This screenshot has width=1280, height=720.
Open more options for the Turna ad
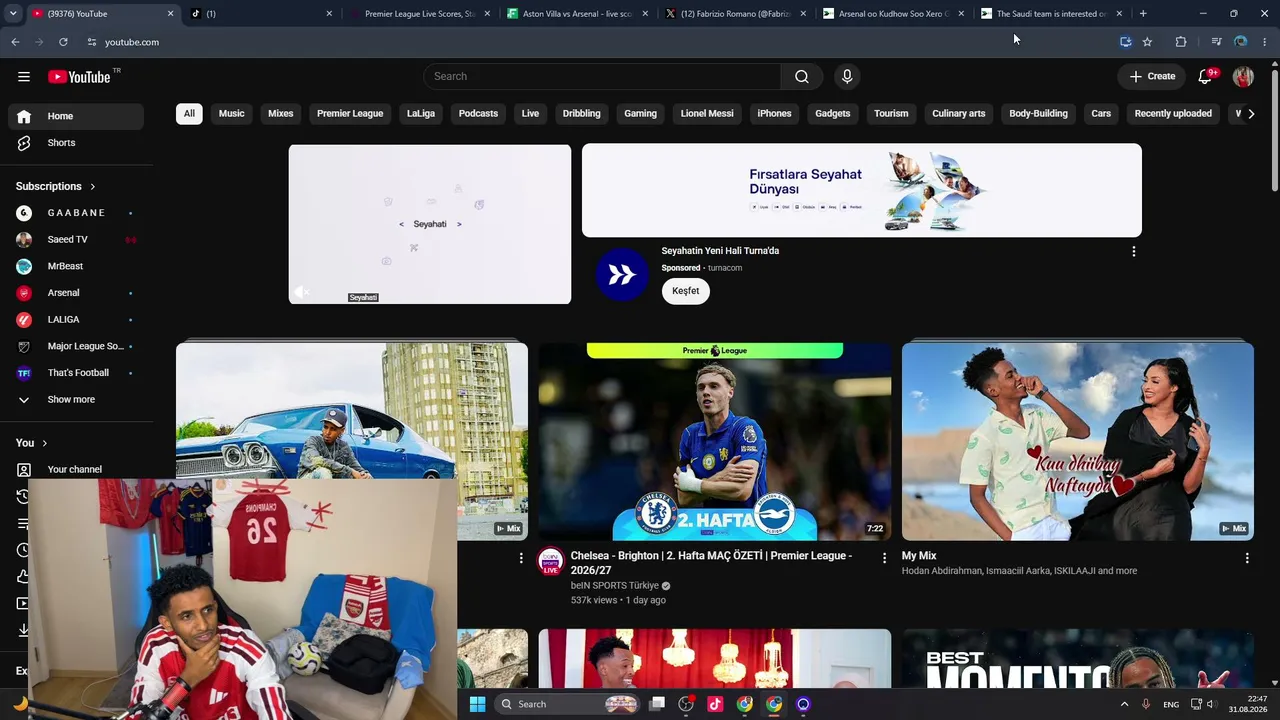tap(1133, 252)
